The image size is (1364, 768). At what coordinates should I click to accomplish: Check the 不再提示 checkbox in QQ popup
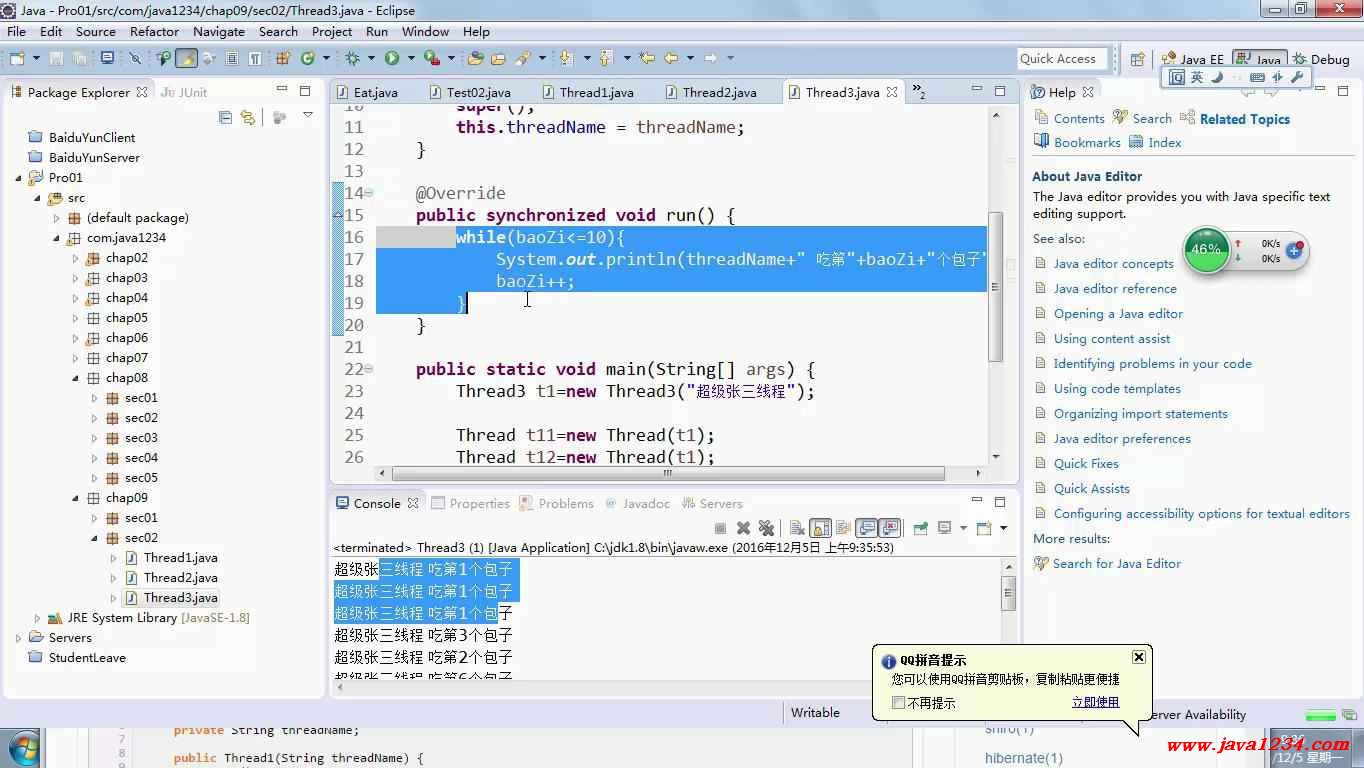point(898,703)
